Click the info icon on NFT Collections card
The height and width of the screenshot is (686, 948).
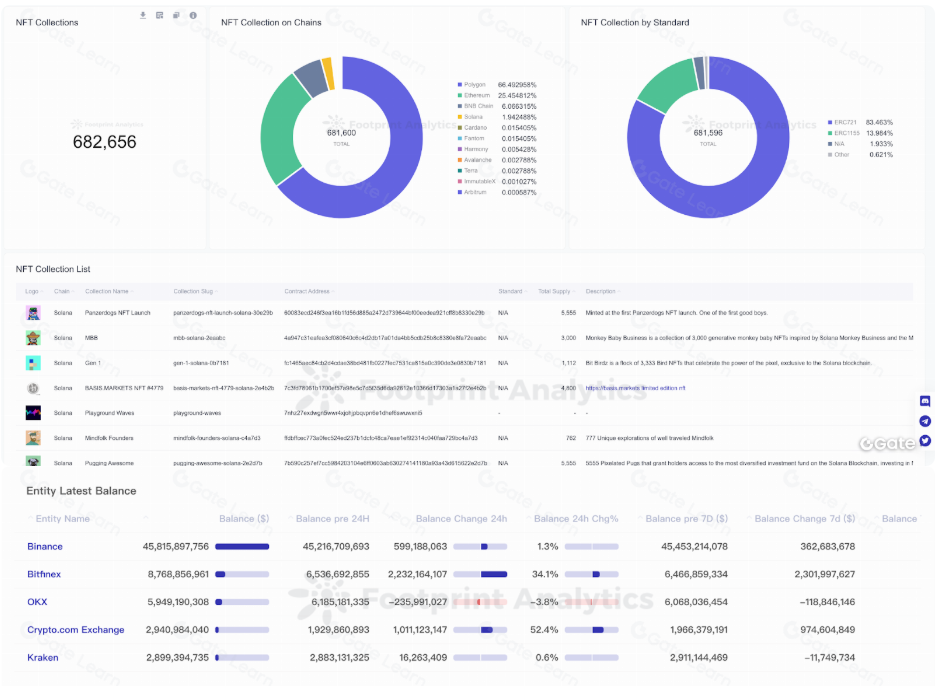193,16
